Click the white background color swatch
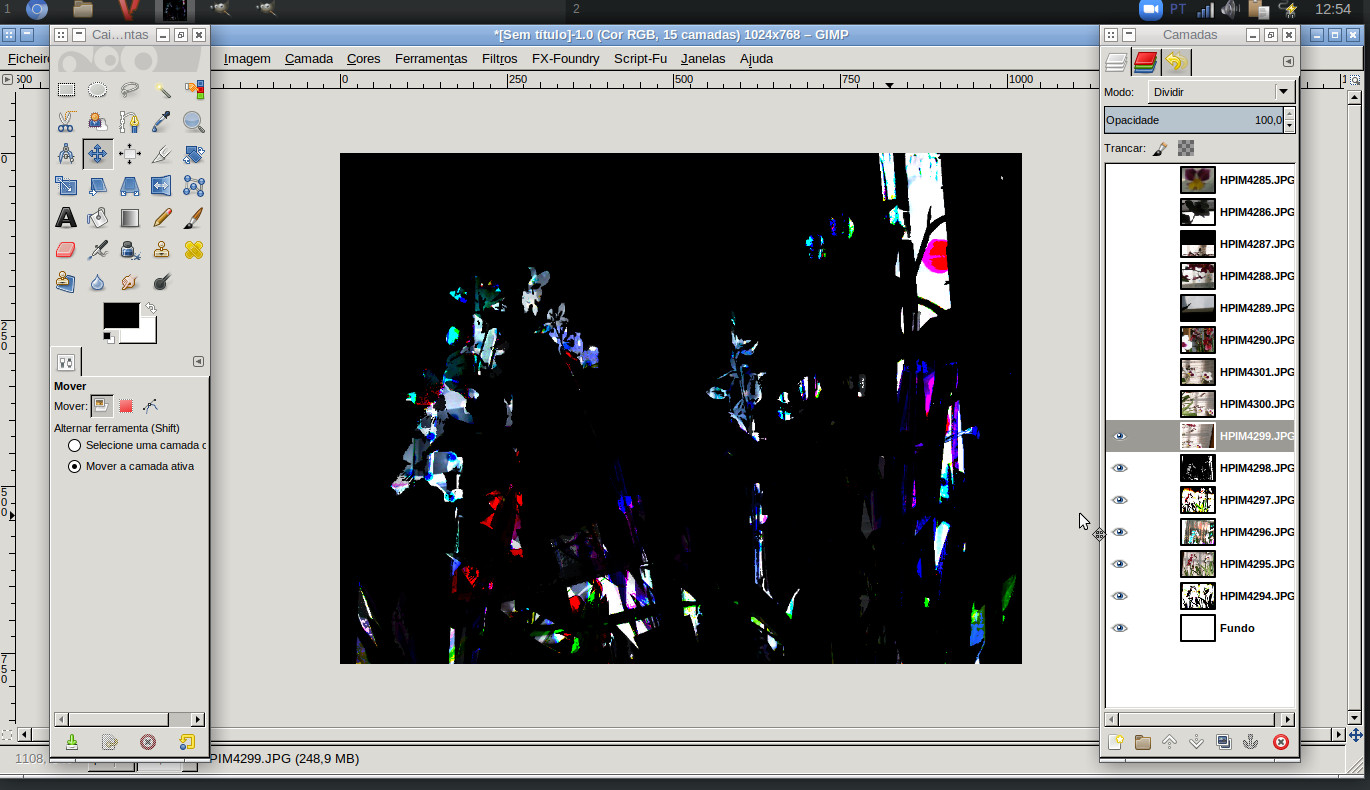The image size is (1370, 790). tap(146, 333)
